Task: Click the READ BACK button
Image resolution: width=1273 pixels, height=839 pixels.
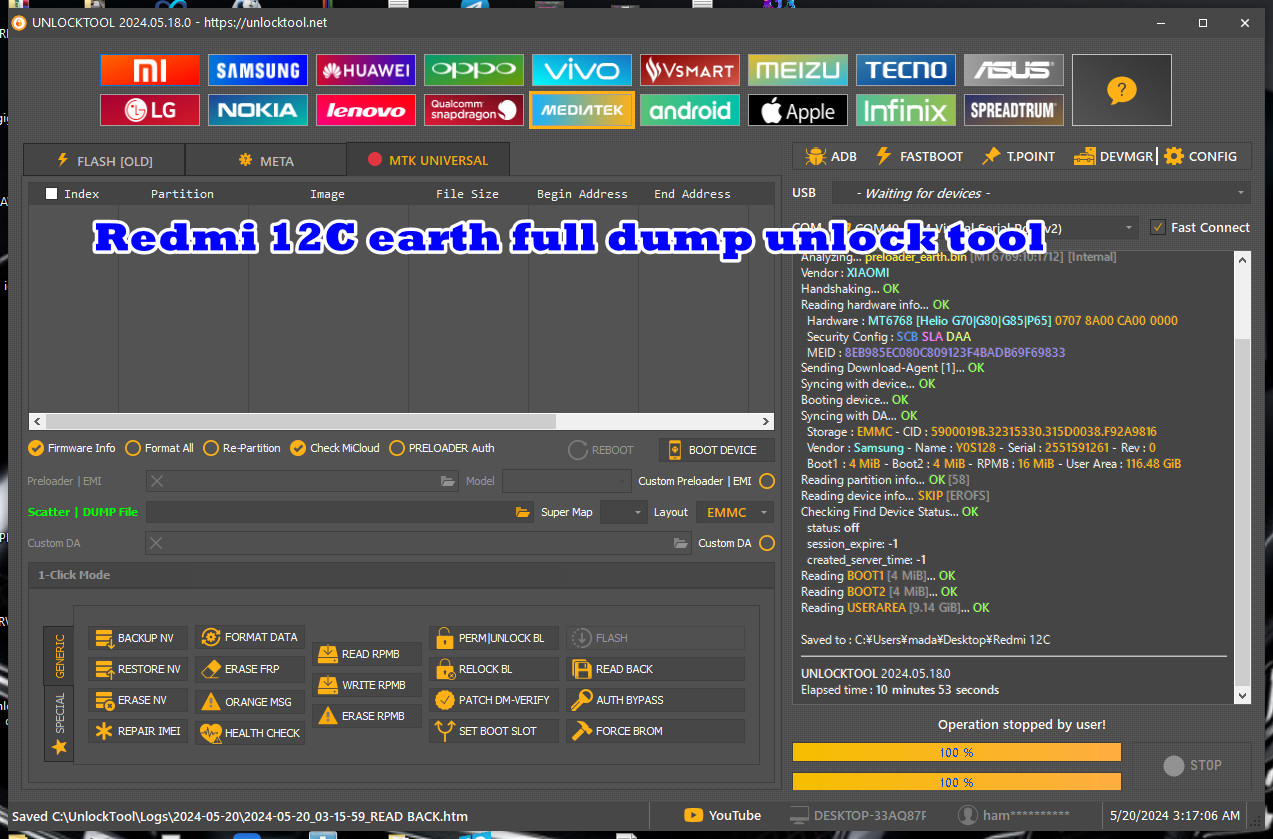Action: pos(656,669)
